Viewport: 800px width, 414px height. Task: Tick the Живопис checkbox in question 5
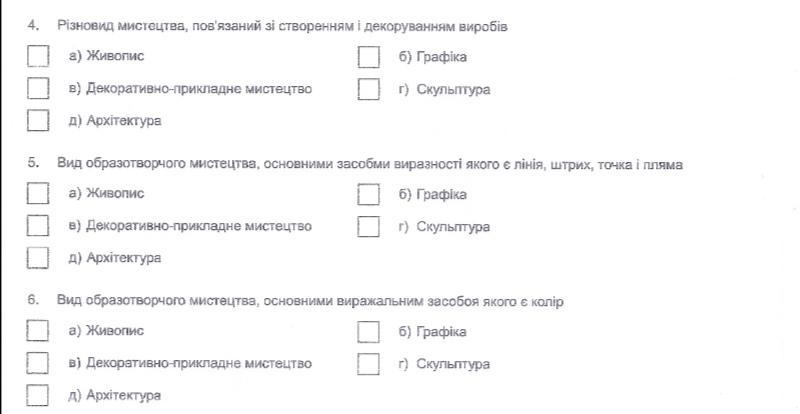(38, 193)
